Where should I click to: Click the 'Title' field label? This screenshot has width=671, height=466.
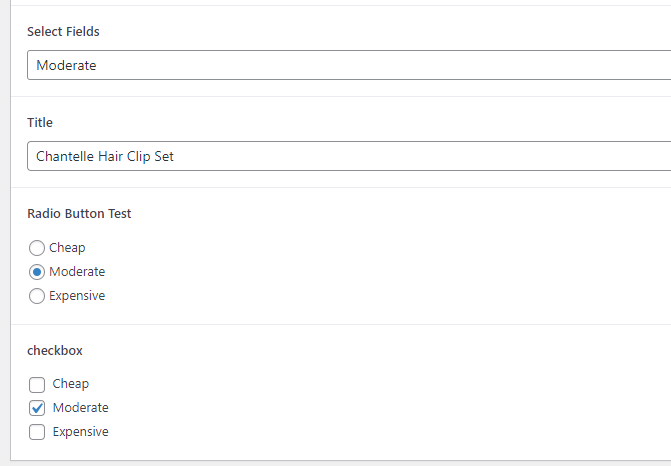[x=40, y=123]
